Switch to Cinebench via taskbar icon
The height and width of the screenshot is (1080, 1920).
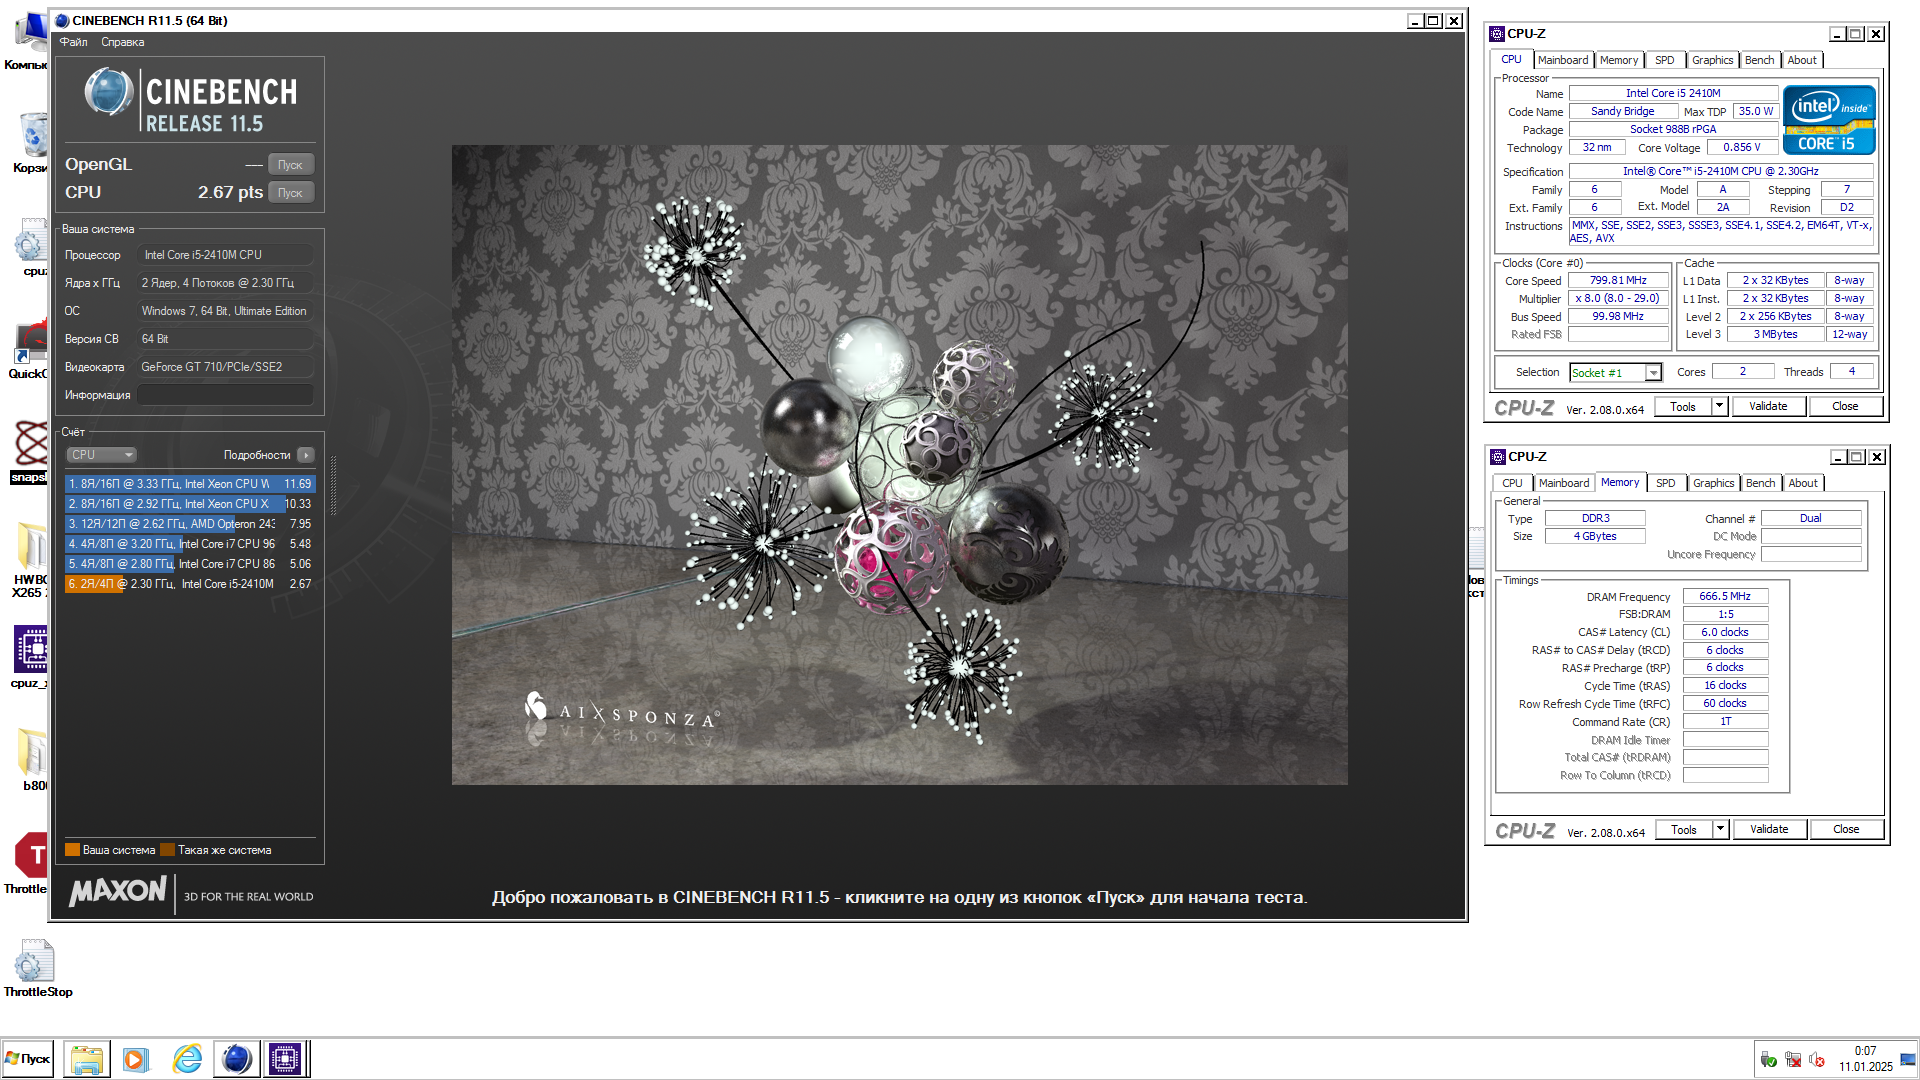tap(236, 1059)
